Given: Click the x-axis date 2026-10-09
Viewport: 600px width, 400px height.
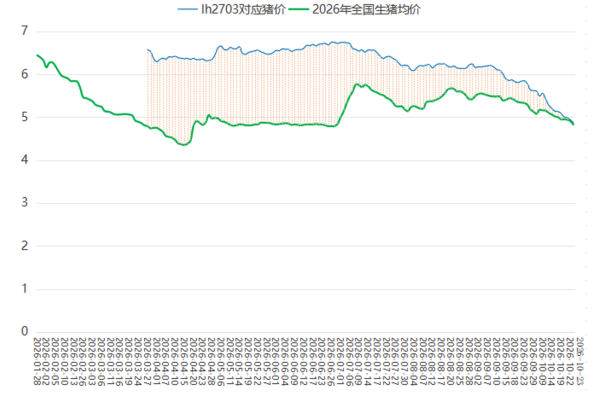Looking at the screenshot, I should 542,361.
